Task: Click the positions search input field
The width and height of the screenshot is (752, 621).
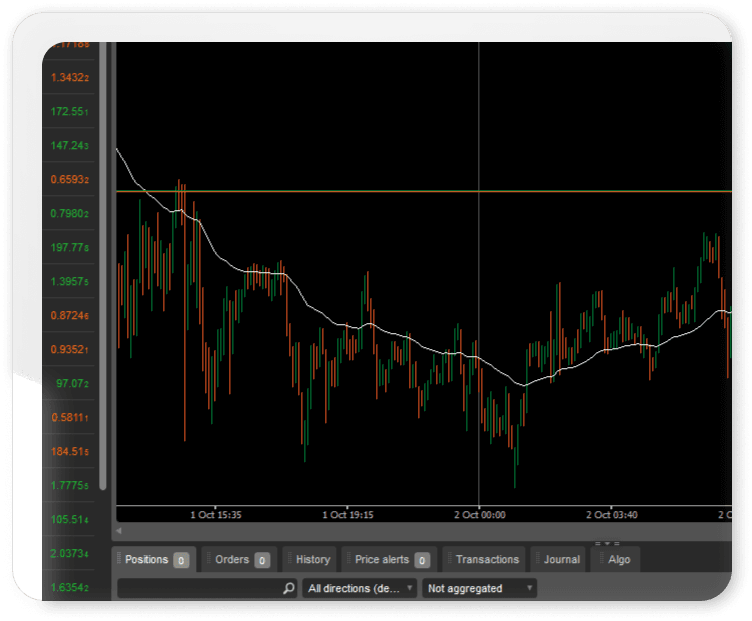Action: click(200, 589)
